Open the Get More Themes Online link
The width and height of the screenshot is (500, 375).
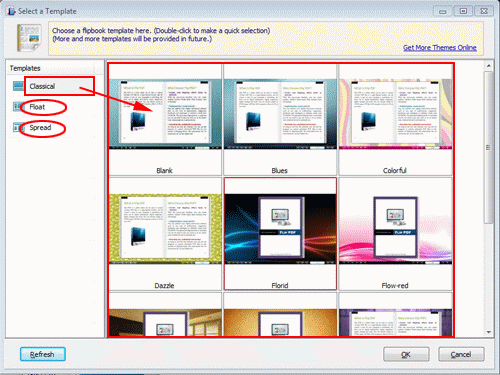(x=440, y=48)
